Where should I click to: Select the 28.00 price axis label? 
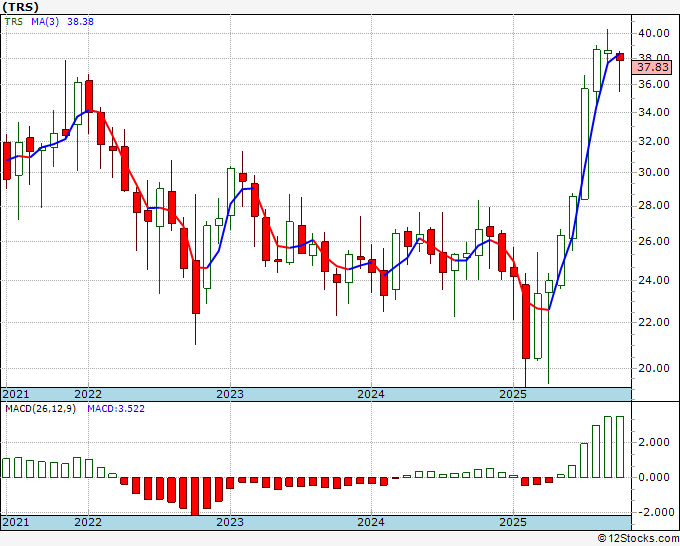[654, 205]
